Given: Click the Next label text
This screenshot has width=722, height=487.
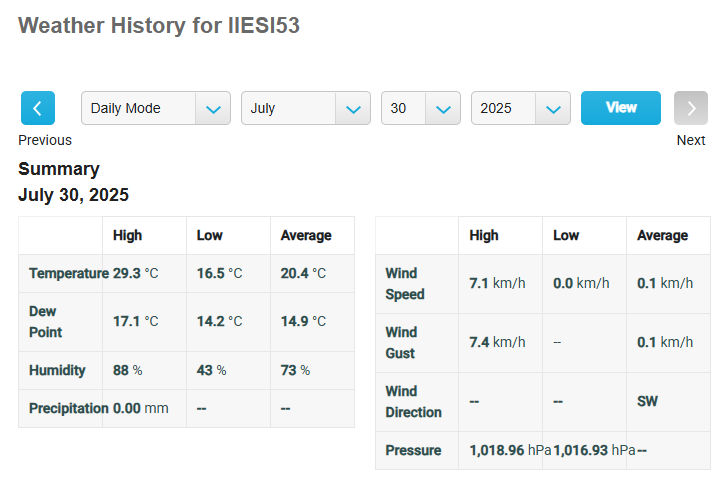Looking at the screenshot, I should (691, 140).
